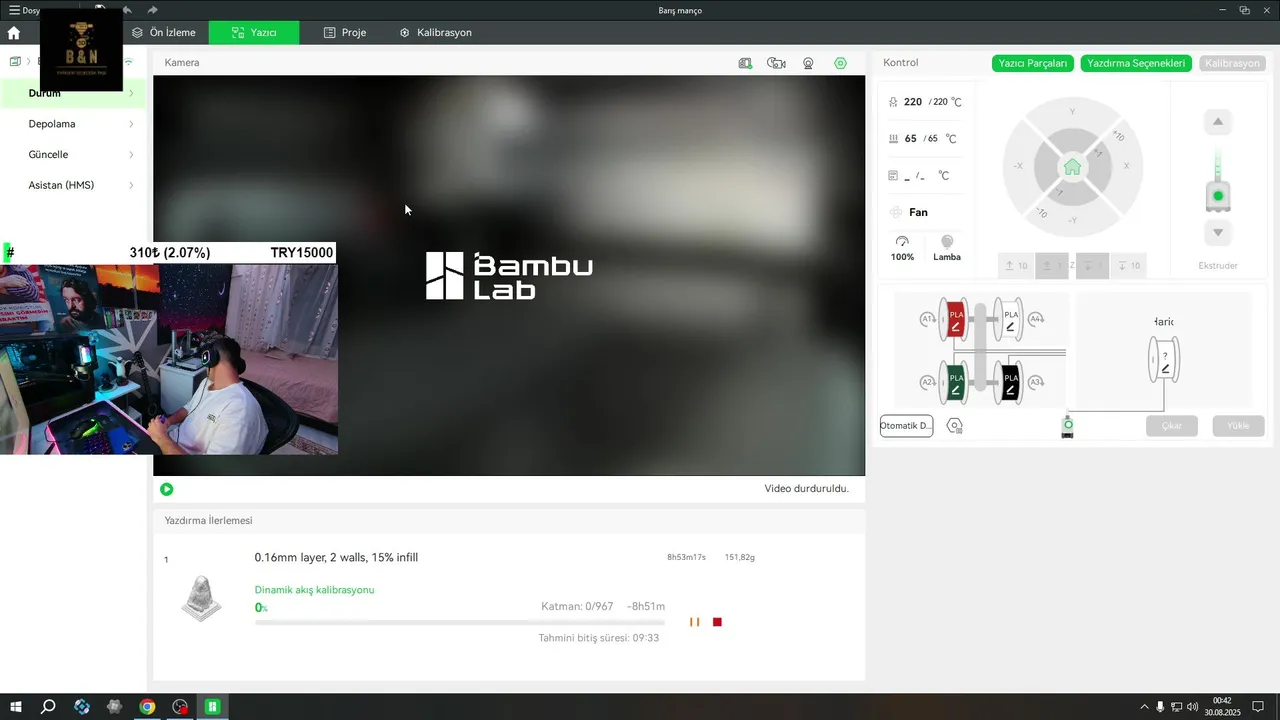Toggle the Lamba light

pos(947,249)
